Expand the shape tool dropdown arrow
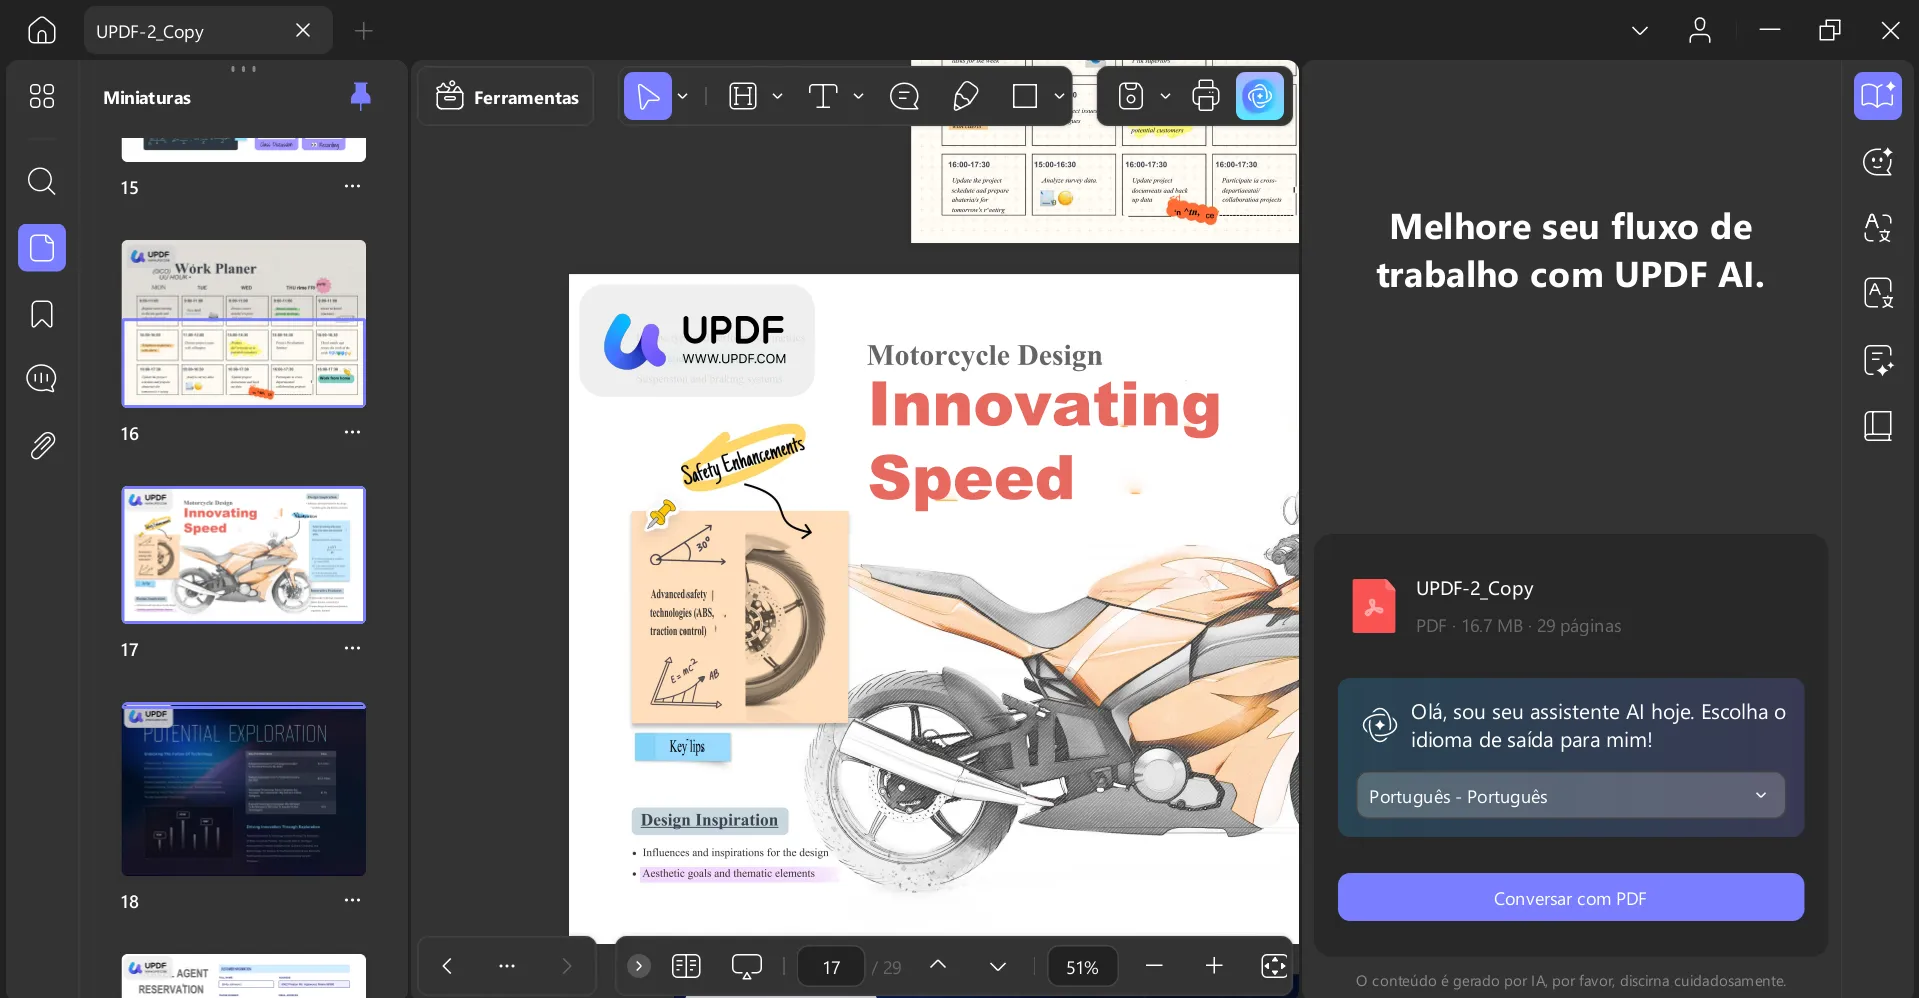 (x=1059, y=97)
